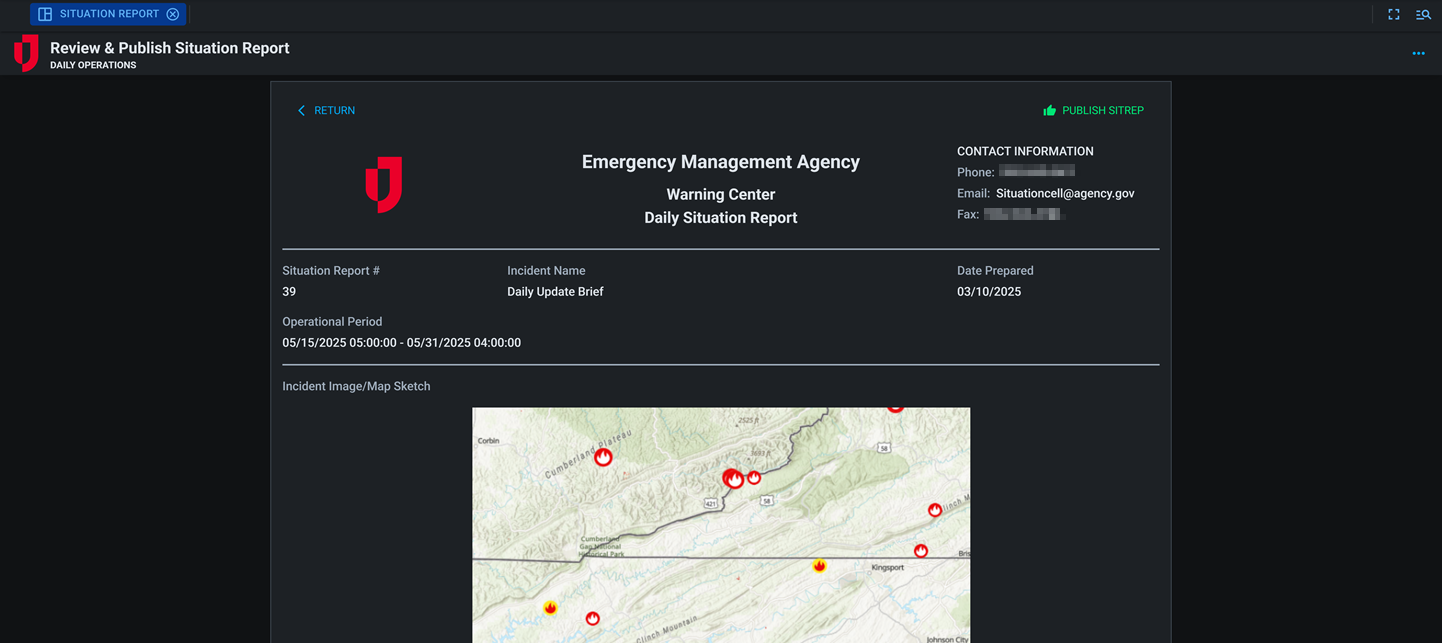This screenshot has width=1442, height=643.
Task: Select yellow fire marker at map's lower left
Action: [x=550, y=608]
